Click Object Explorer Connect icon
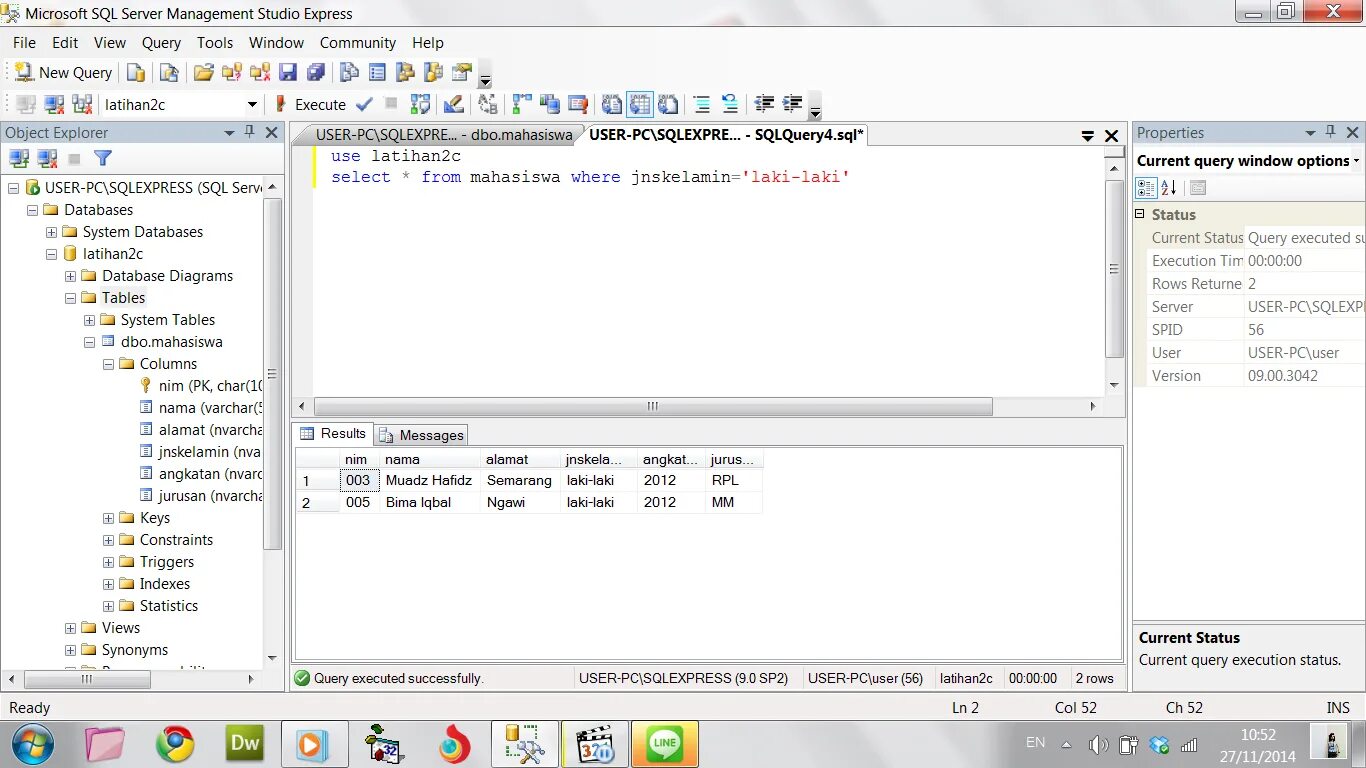The image size is (1366, 768). point(19,158)
